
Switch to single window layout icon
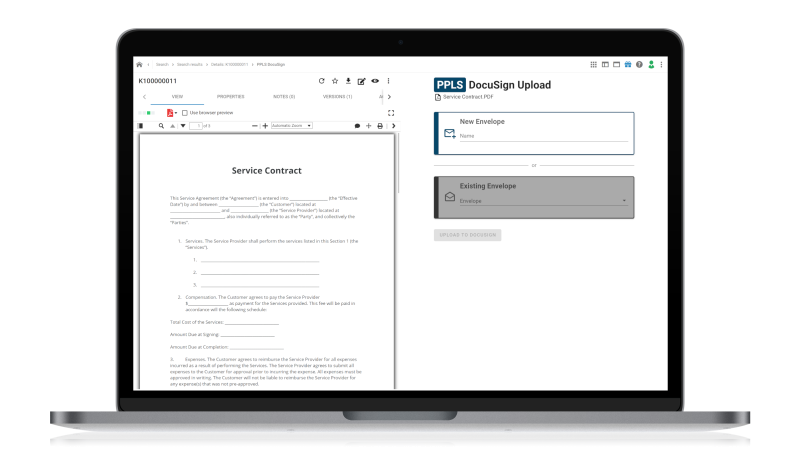(616, 65)
